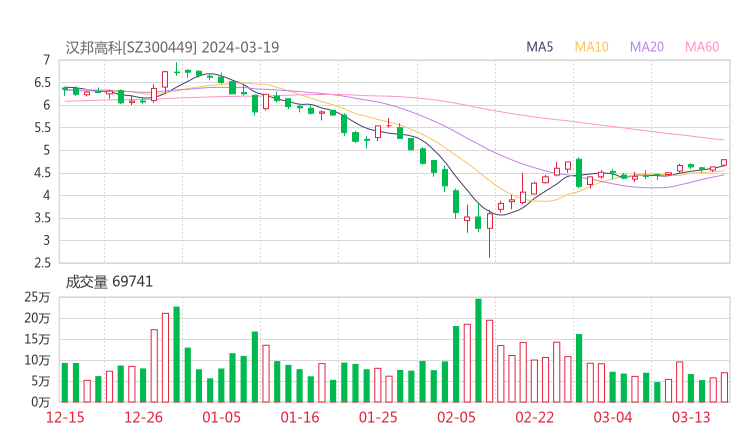The image size is (740, 440).
Task: Select the MA5 legend label
Action: [x=539, y=47]
